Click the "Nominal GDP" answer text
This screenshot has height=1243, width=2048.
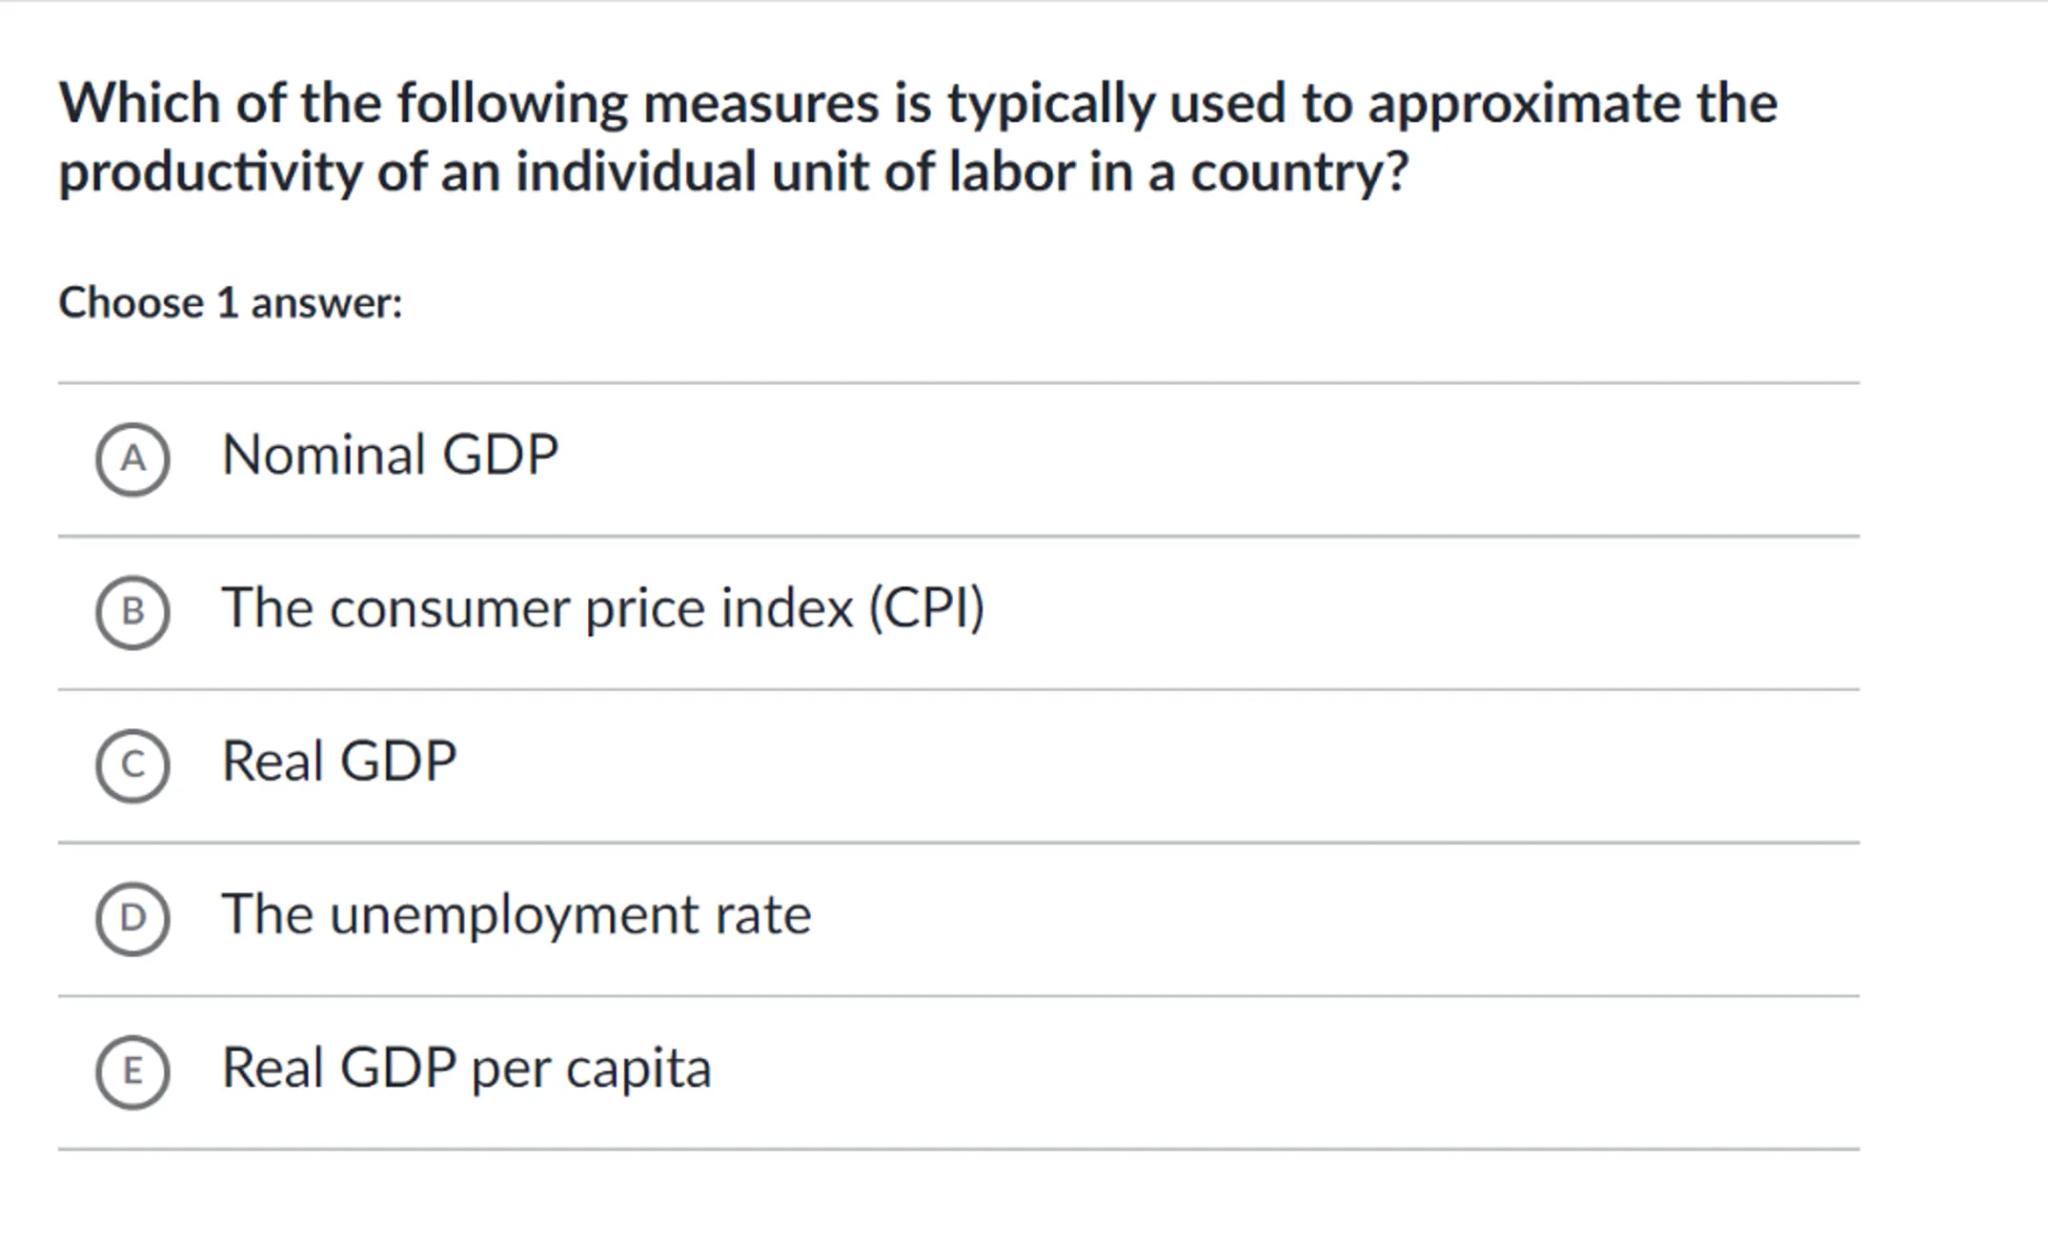pos(390,455)
